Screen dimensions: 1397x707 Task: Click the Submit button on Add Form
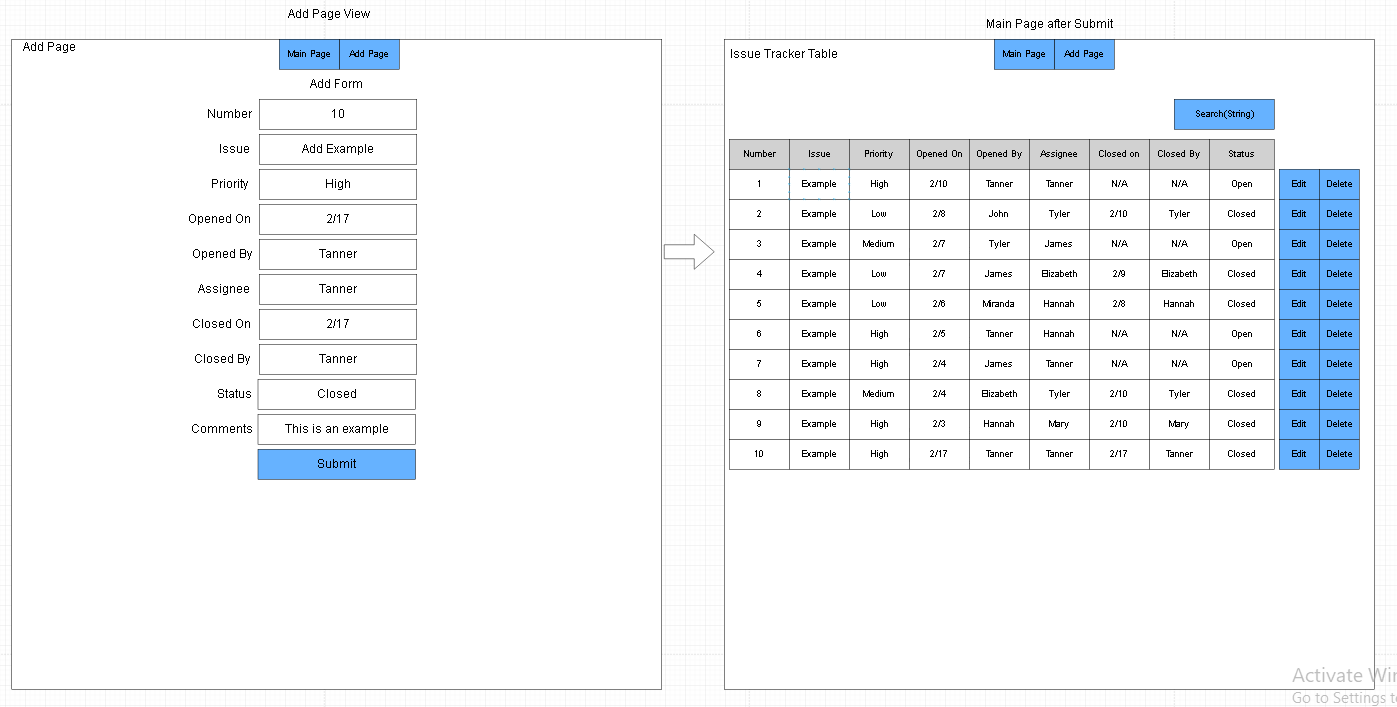click(x=337, y=464)
